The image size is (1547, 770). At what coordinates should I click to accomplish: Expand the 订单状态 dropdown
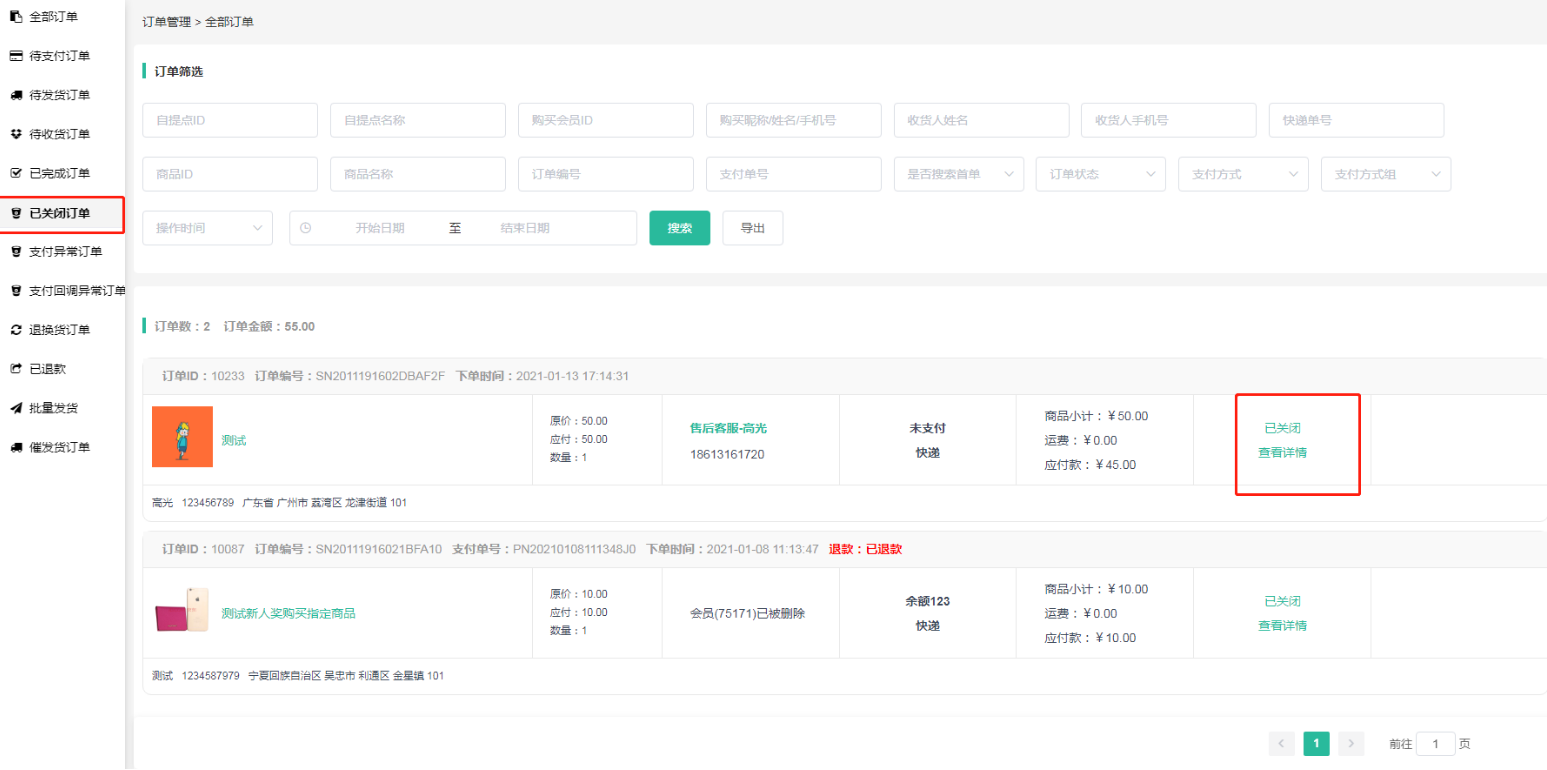click(1100, 174)
